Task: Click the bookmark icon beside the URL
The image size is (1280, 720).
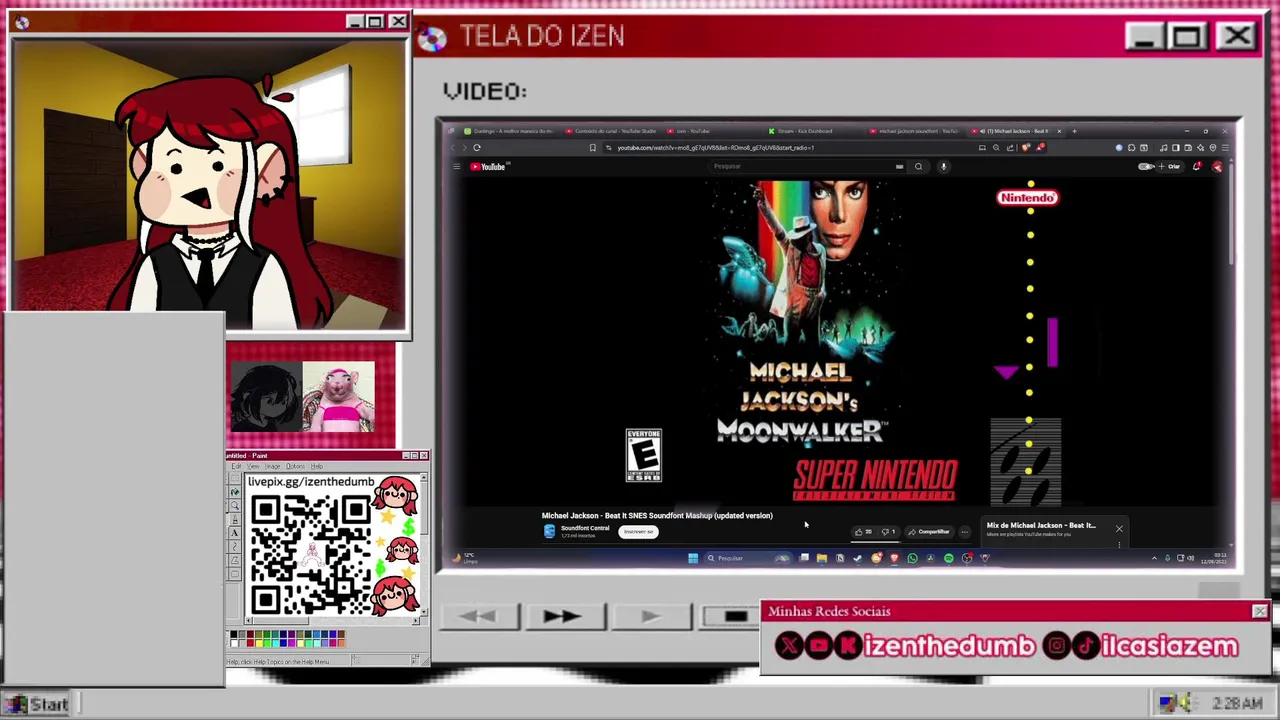Action: click(x=592, y=148)
